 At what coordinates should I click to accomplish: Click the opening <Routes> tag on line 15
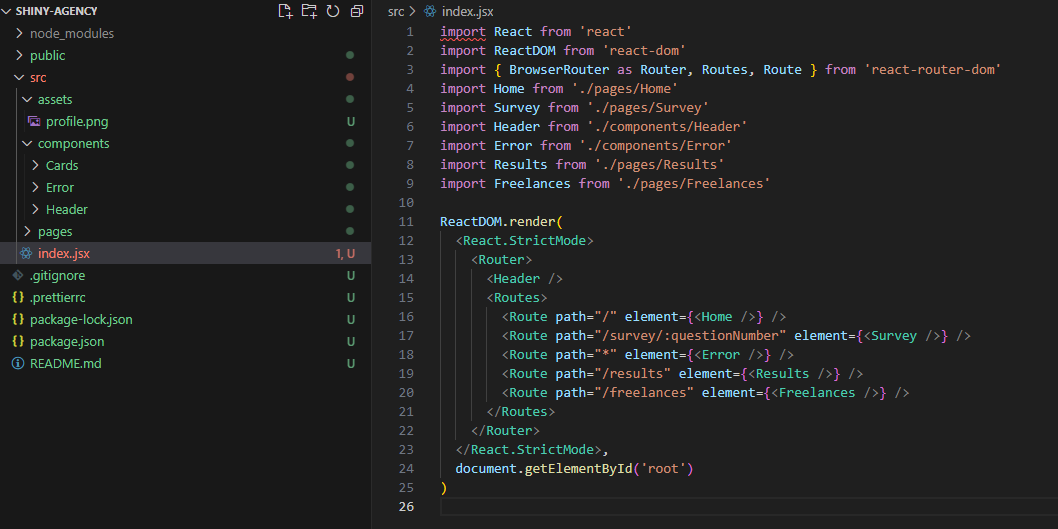517,298
